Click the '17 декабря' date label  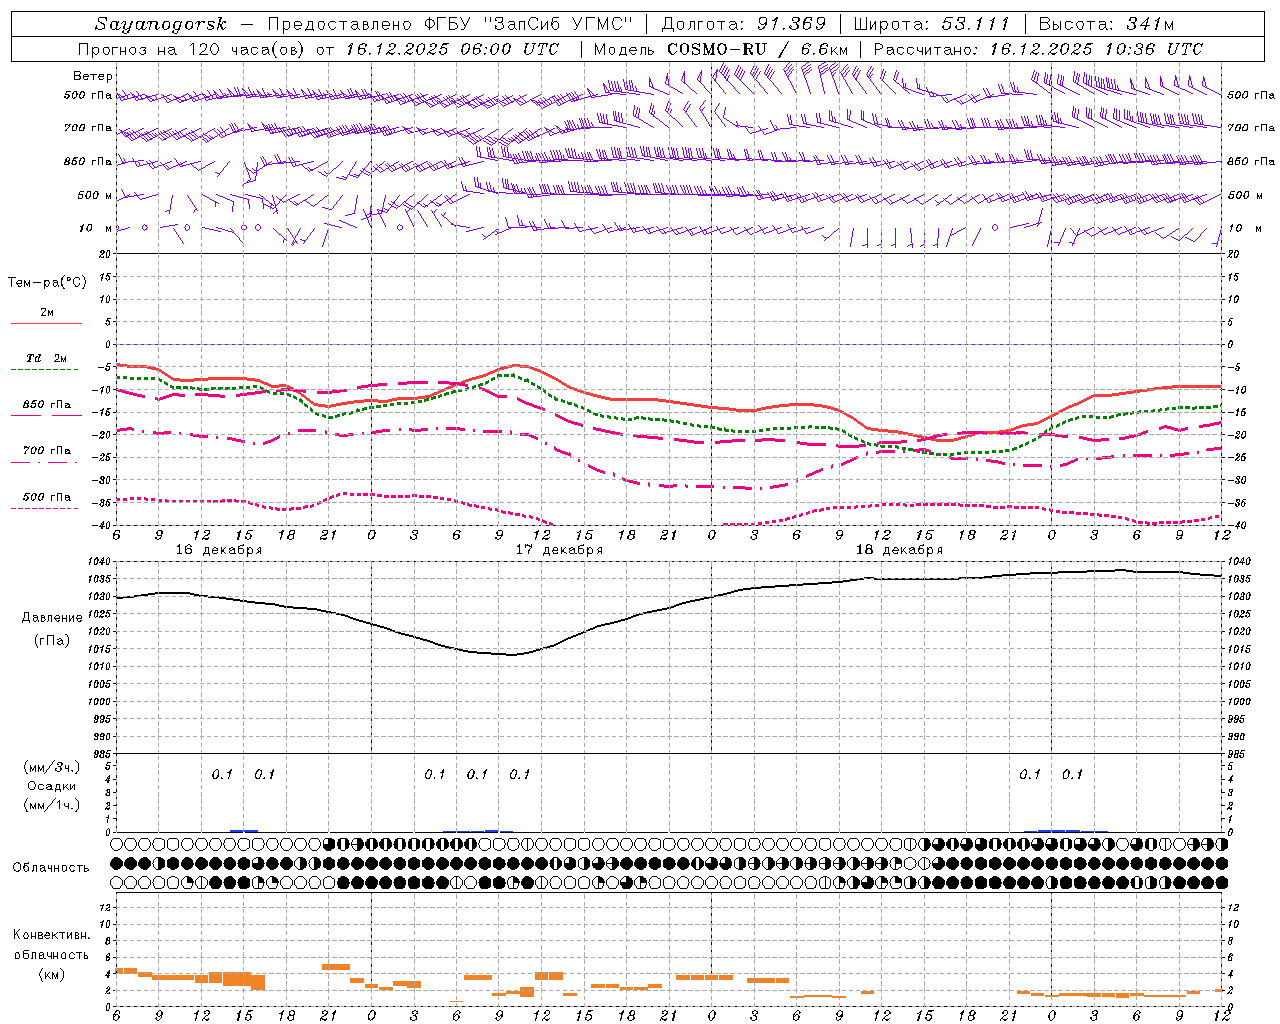[559, 550]
